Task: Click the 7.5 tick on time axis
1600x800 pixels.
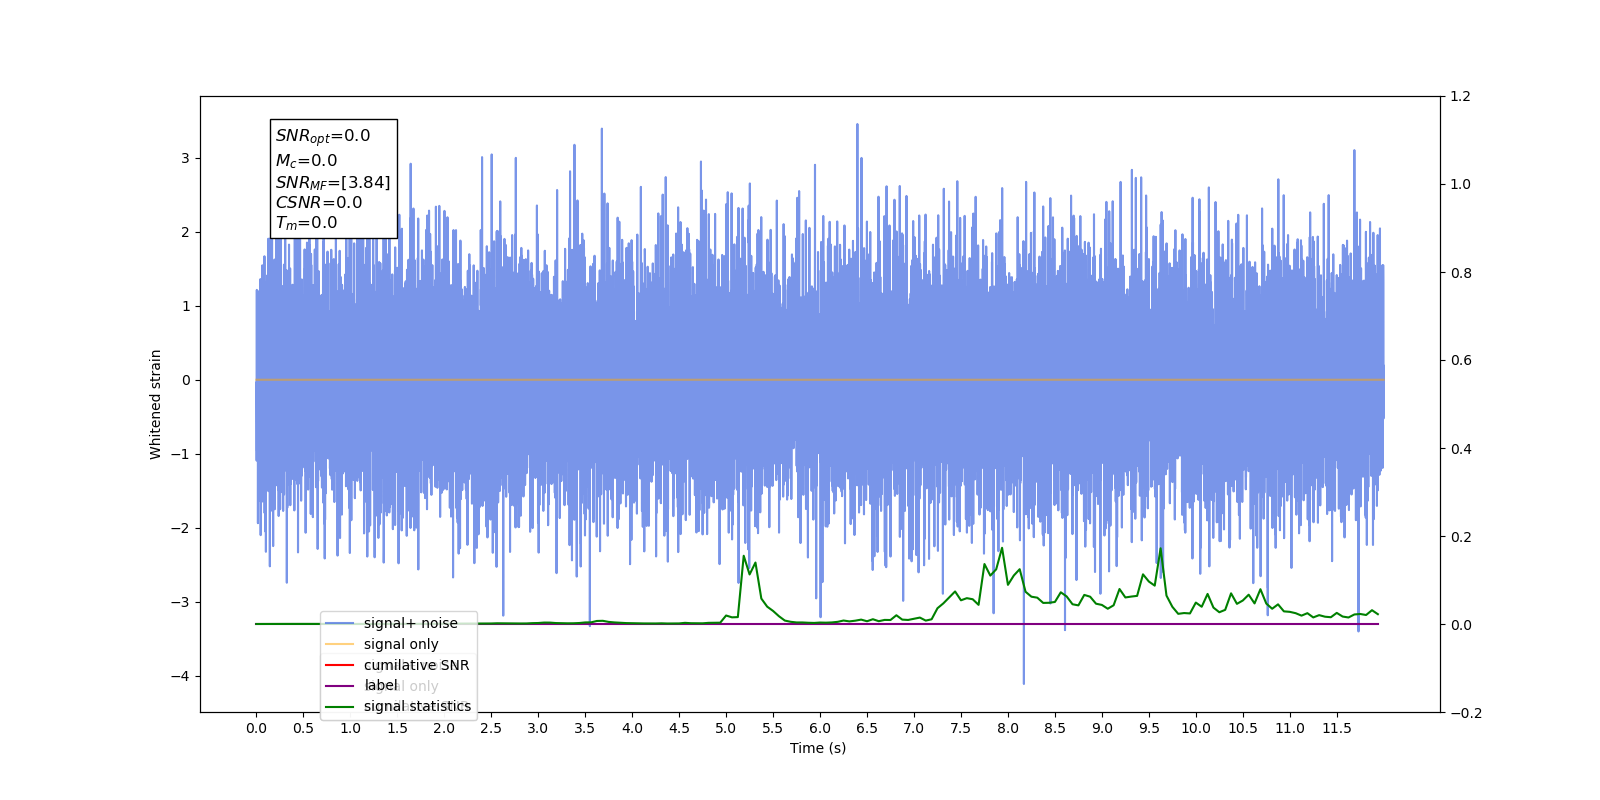Action: [x=961, y=728]
